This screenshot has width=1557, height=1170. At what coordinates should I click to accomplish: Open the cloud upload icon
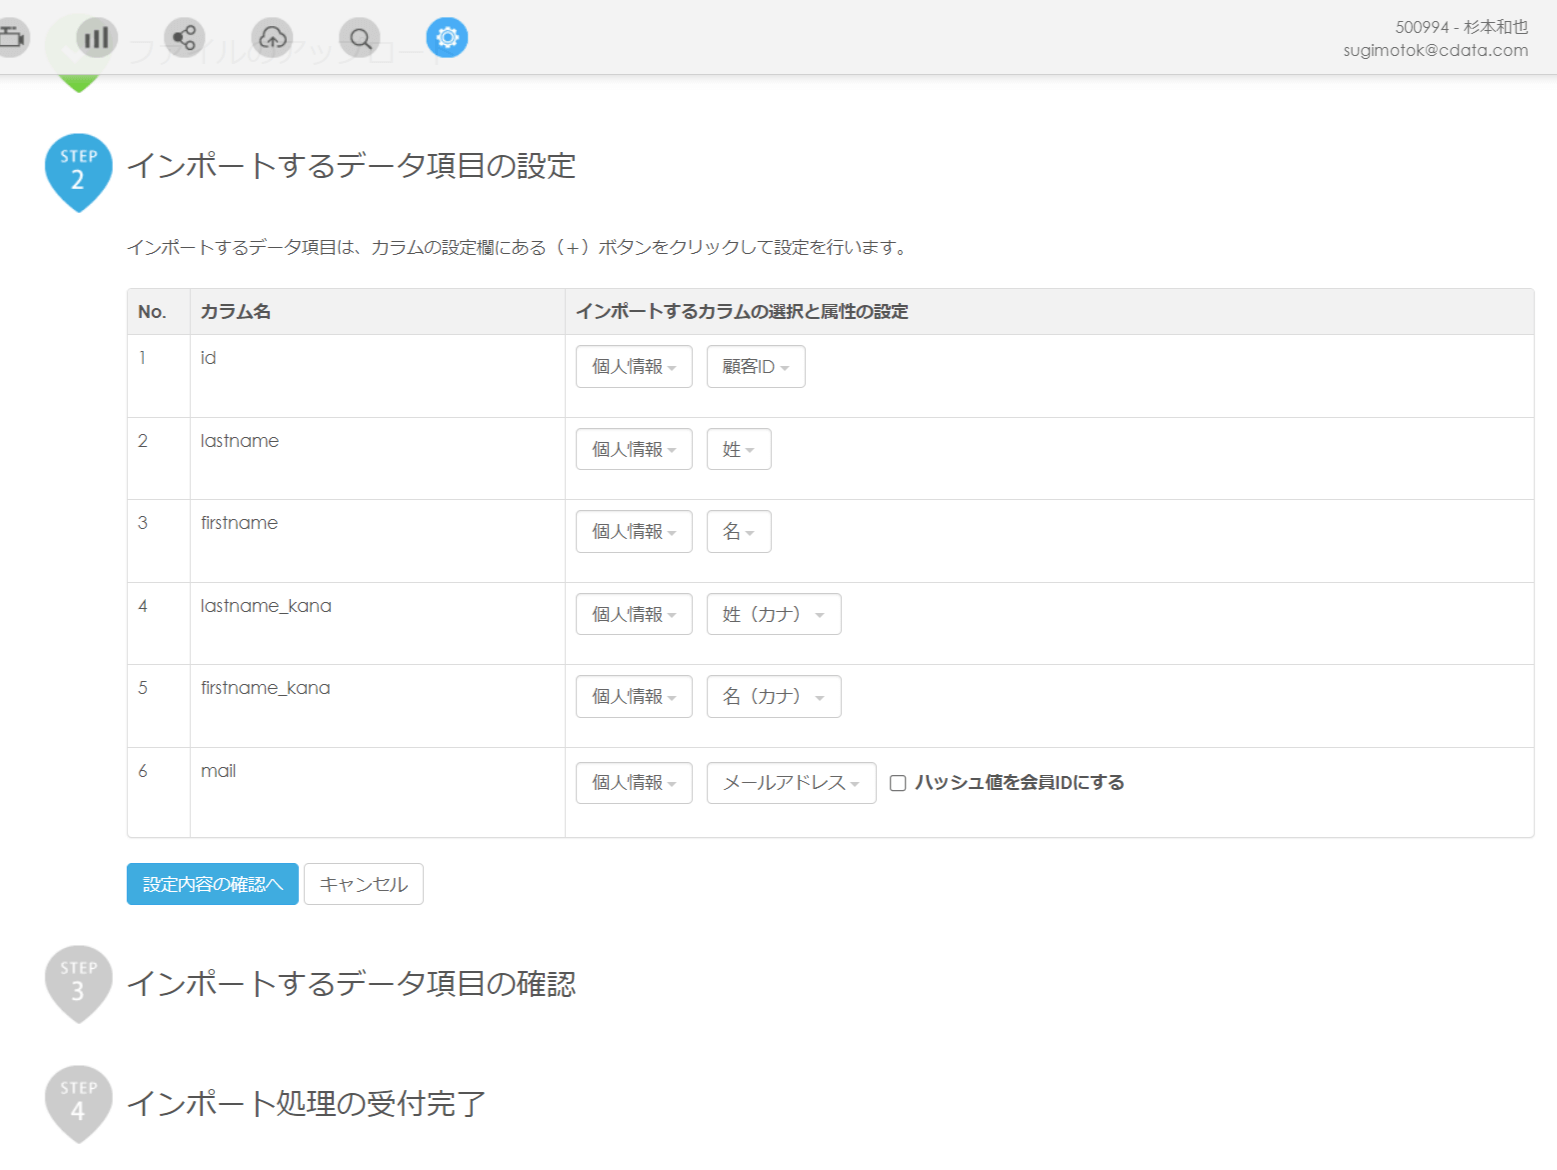[272, 38]
